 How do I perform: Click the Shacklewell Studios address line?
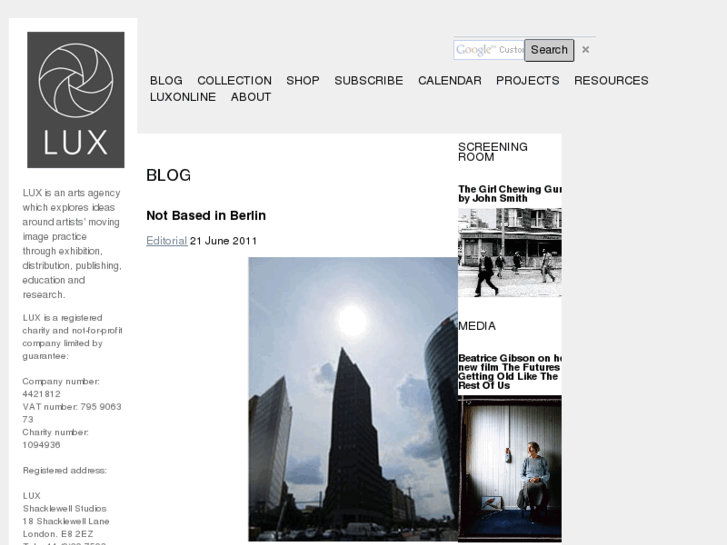(64, 509)
